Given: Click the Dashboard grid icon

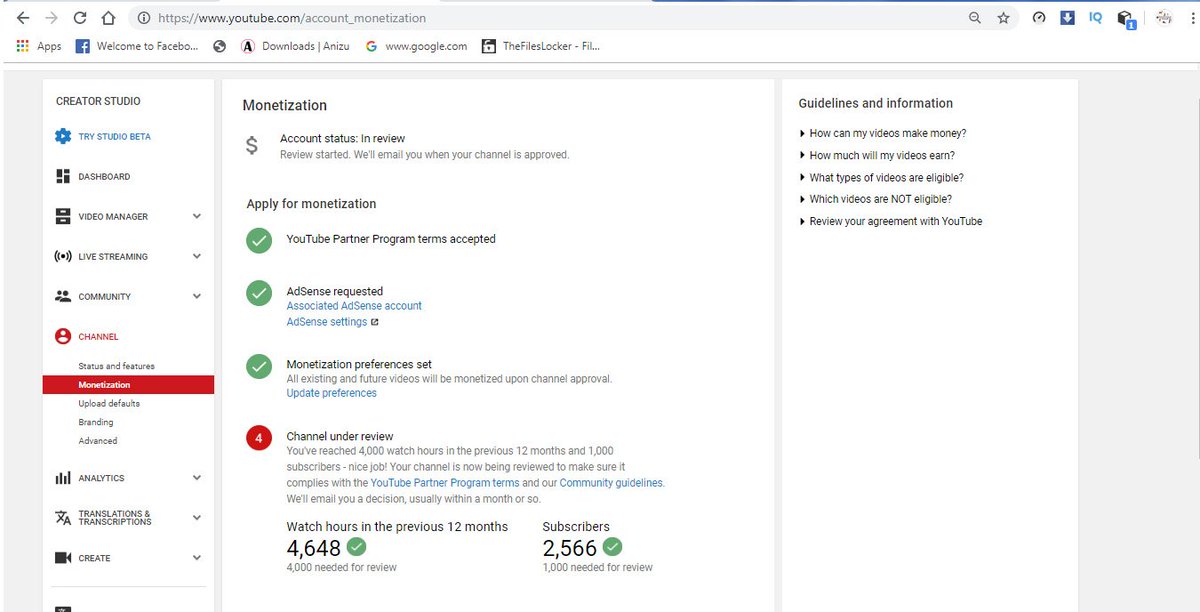Looking at the screenshot, I should click(63, 176).
